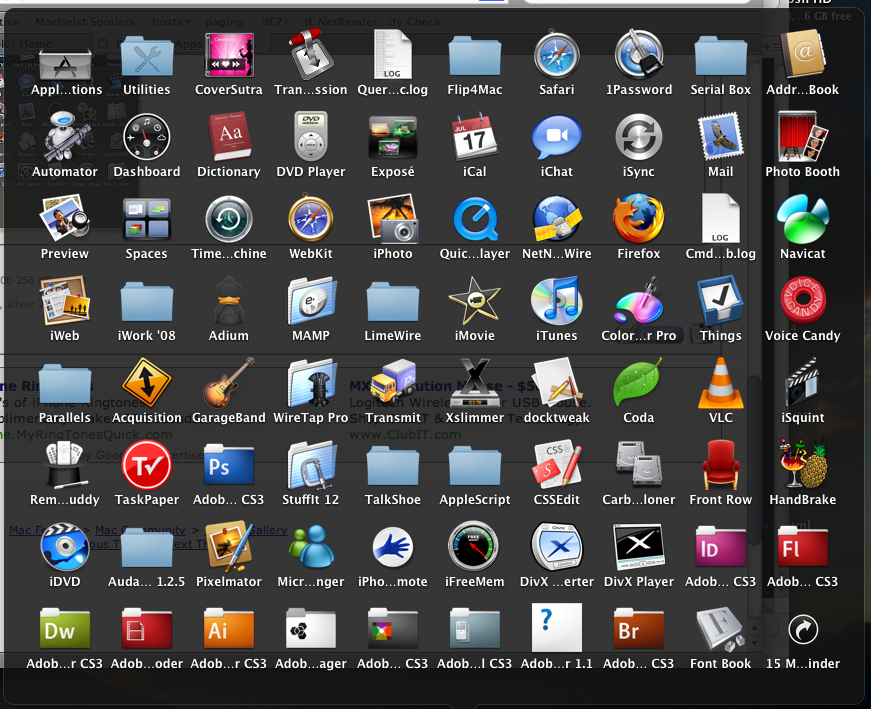
Task: Open the Adobe InDesign CS3 (Id) icon
Action: (720, 547)
